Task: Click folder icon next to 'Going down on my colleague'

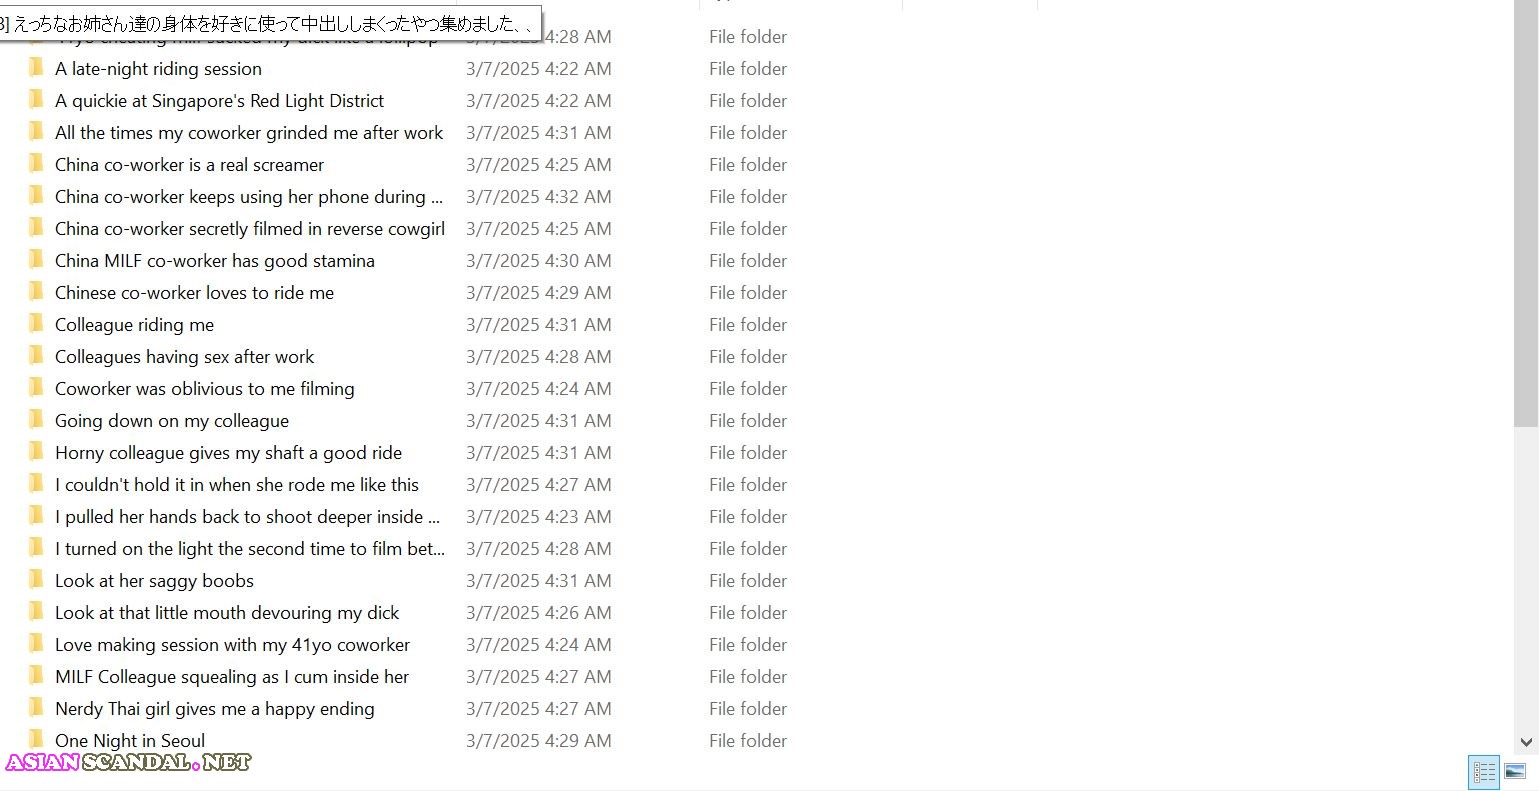Action: 36,420
